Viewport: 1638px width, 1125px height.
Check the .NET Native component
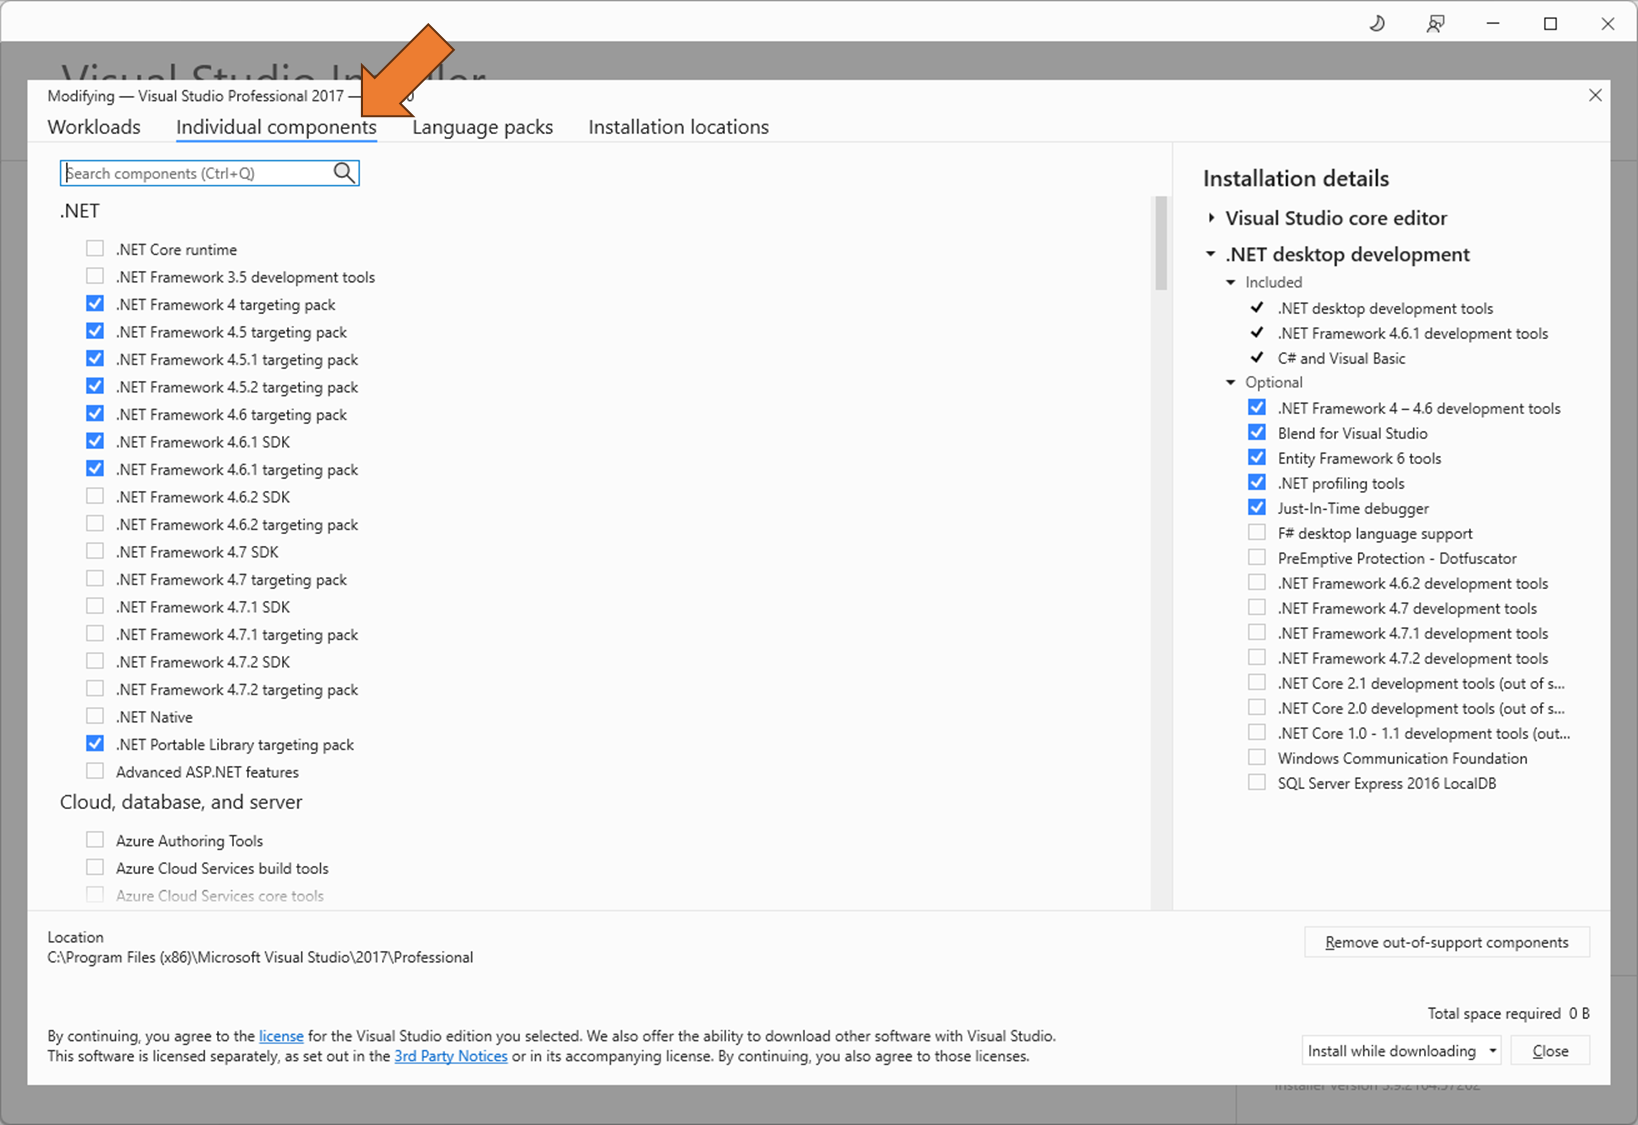(x=95, y=716)
